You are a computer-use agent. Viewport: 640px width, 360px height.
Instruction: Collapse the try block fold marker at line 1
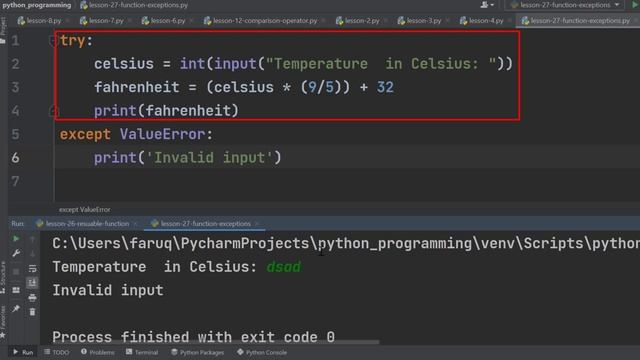[x=53, y=40]
